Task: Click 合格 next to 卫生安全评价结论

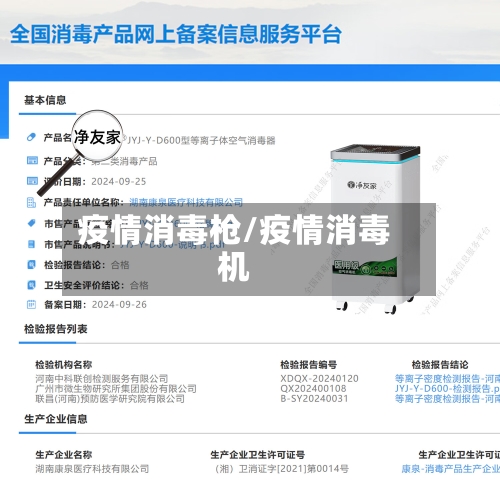Action: click(139, 285)
